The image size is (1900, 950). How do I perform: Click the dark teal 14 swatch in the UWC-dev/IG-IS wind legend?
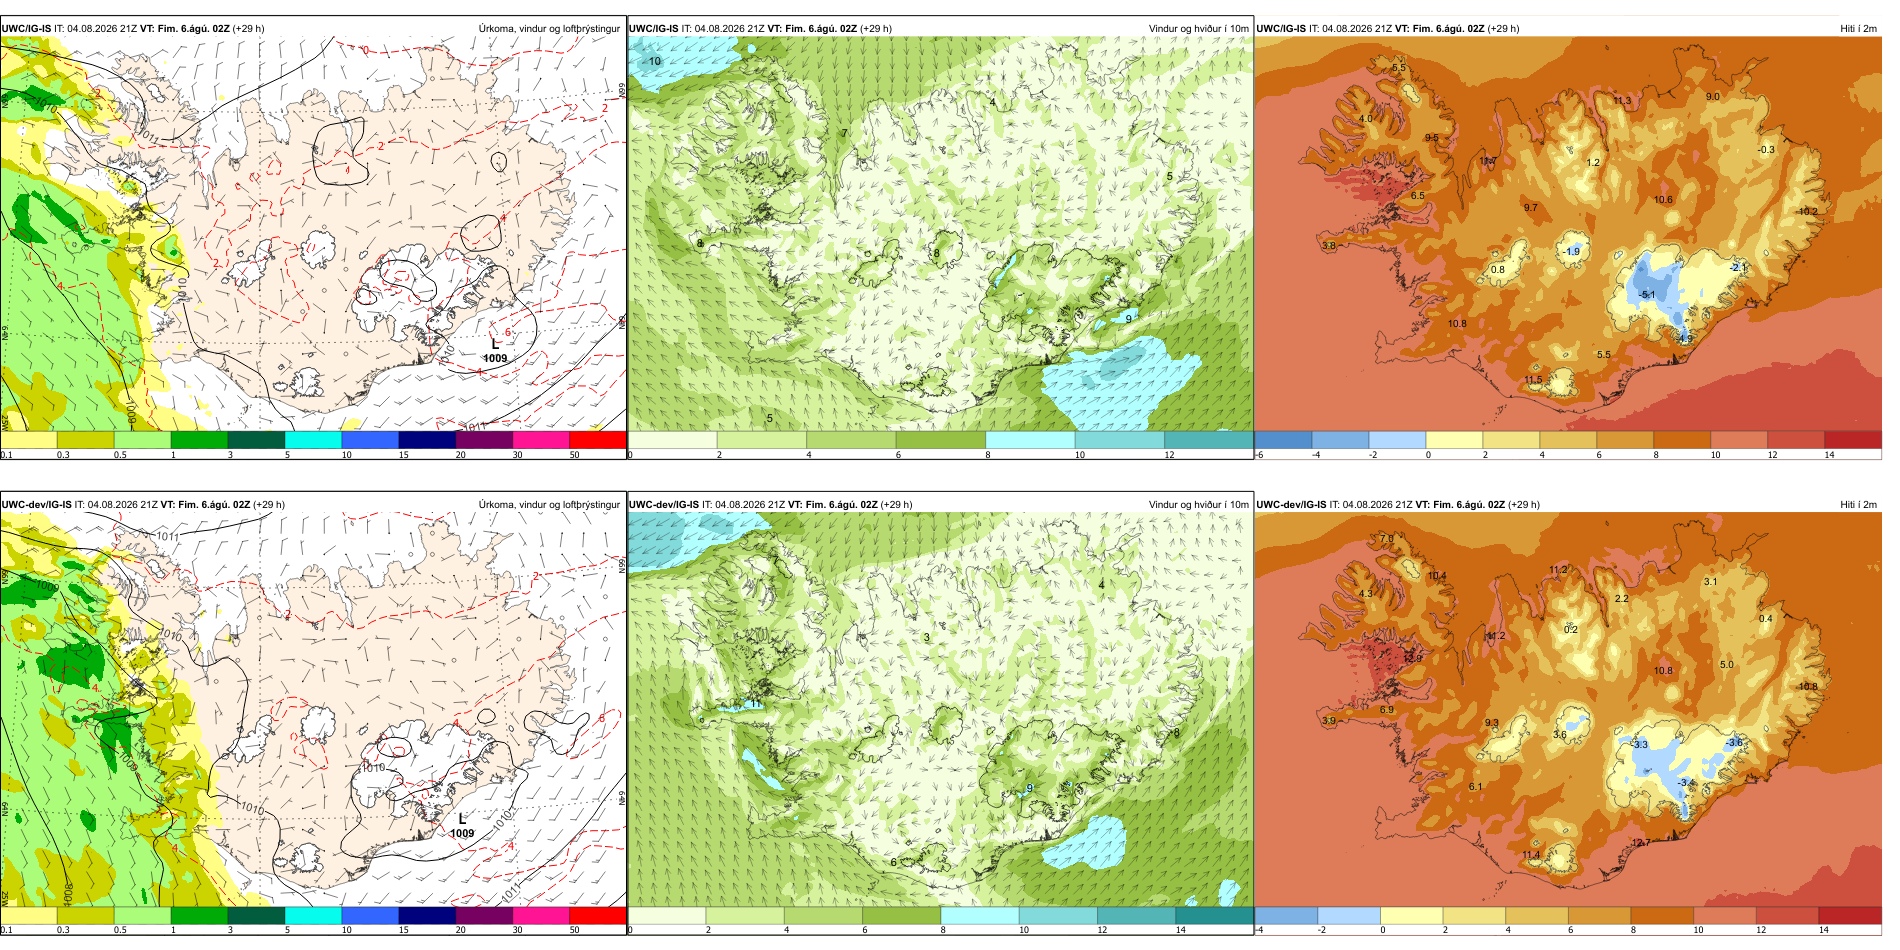tap(1214, 915)
